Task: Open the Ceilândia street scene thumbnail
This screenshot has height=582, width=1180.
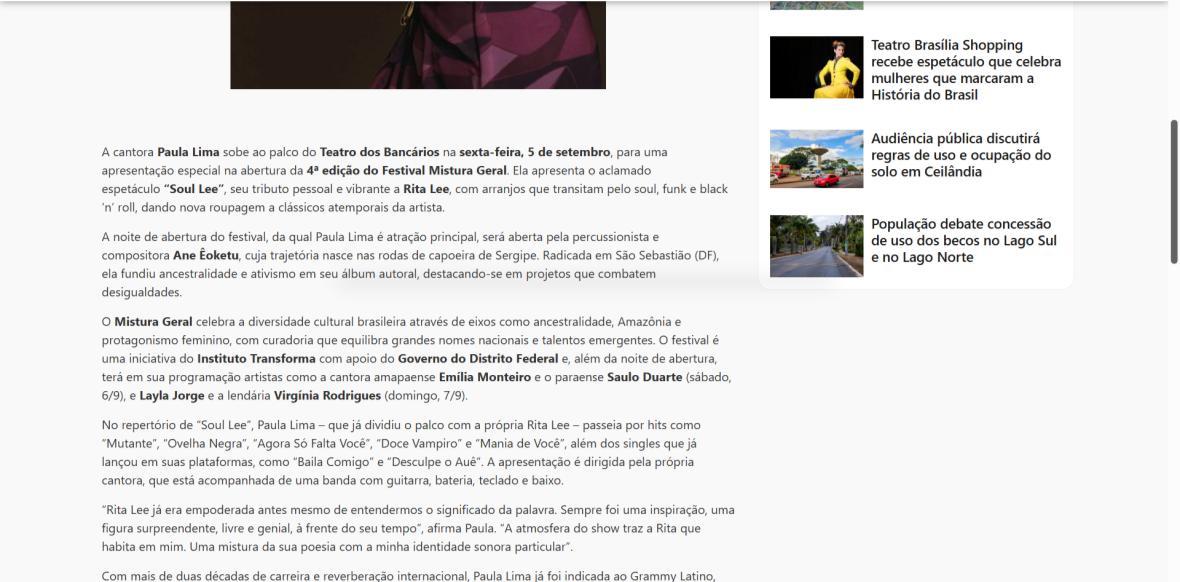Action: pyautogui.click(x=817, y=158)
